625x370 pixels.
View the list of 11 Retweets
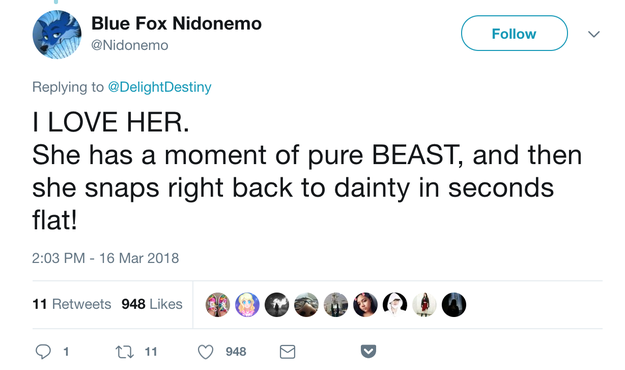[x=72, y=304]
